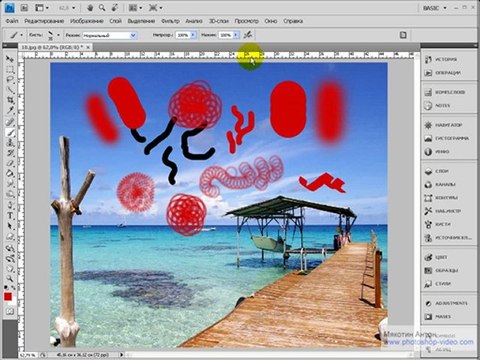Toggle Brushes panel button in options bar
The height and width of the screenshot is (360, 480).
tap(403, 35)
